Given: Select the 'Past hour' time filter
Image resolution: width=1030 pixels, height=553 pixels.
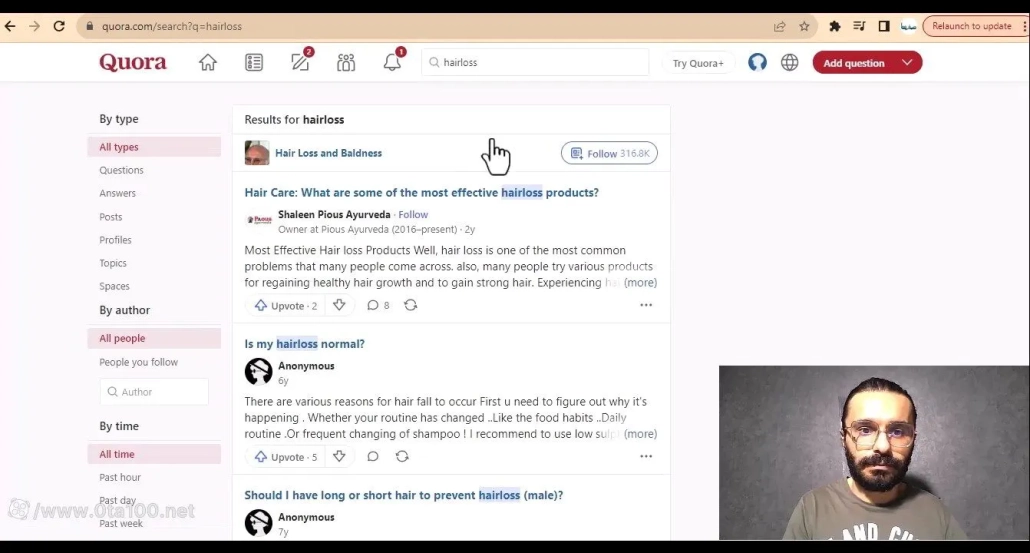Looking at the screenshot, I should tap(120, 477).
